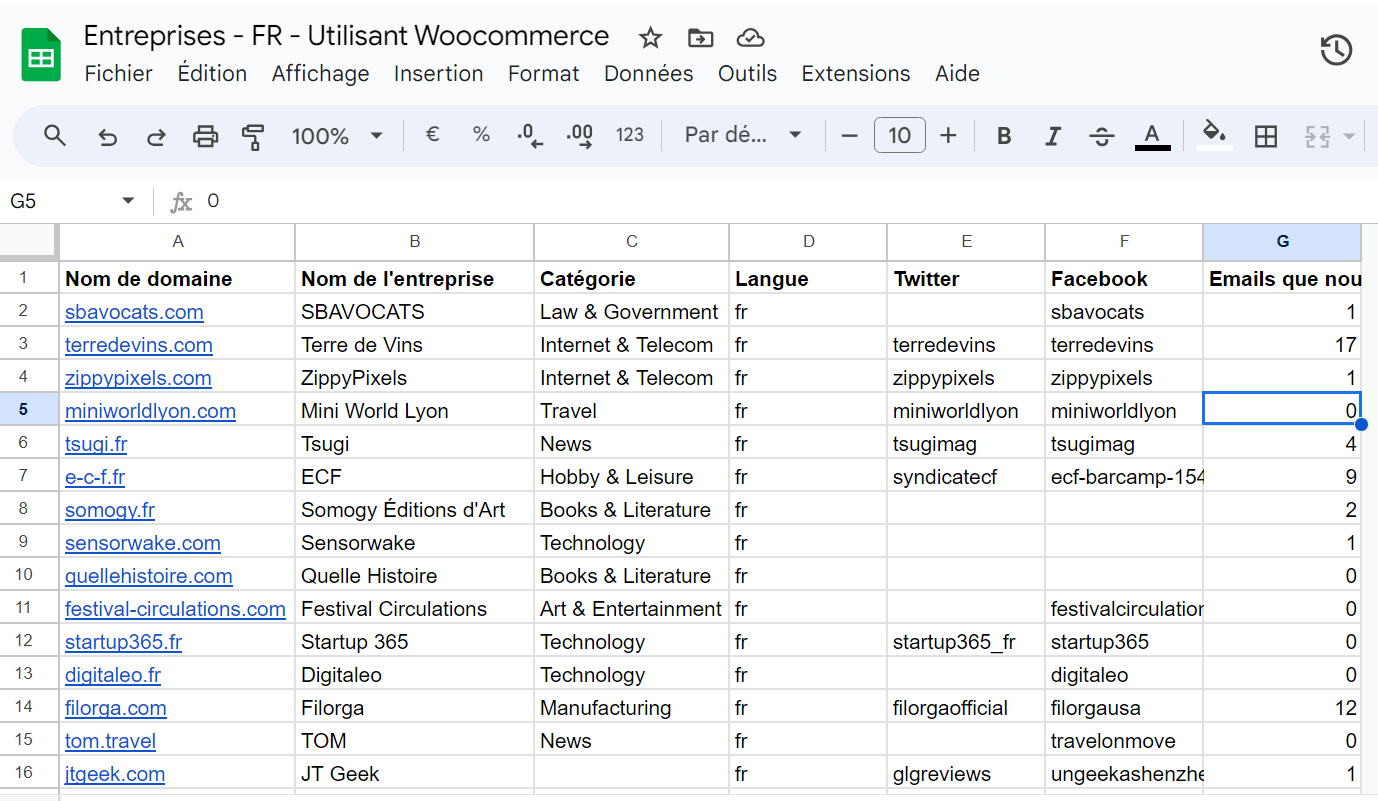Click the select all corner box
Screen dimensions: 1378x801
coord(29,241)
